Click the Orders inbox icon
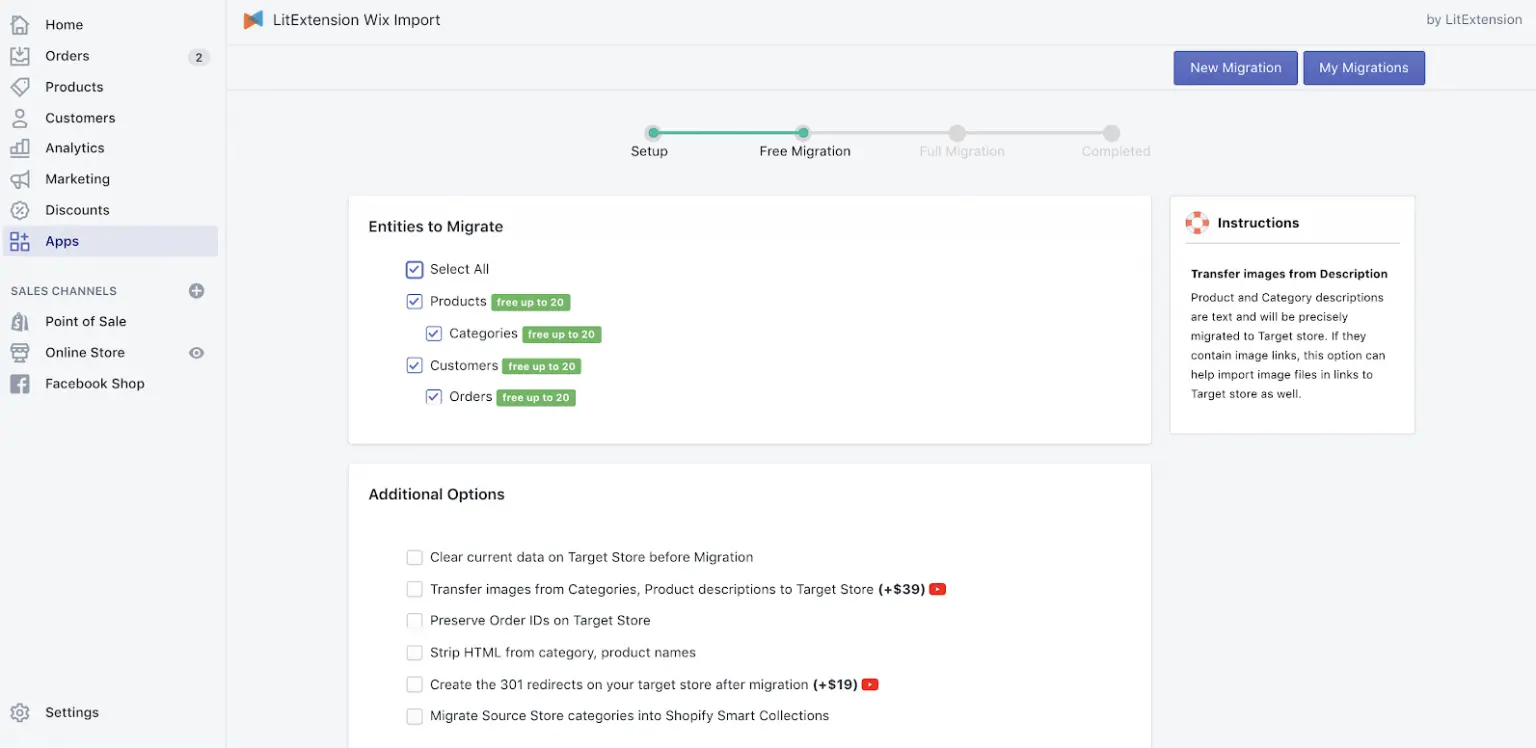 (x=20, y=56)
